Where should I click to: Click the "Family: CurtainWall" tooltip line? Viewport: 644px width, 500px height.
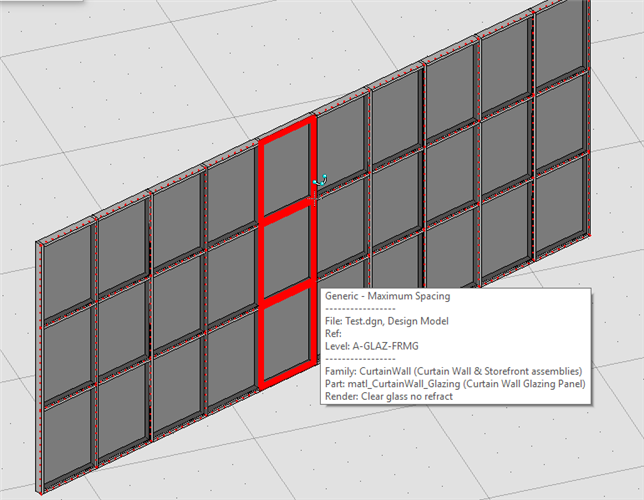(453, 371)
